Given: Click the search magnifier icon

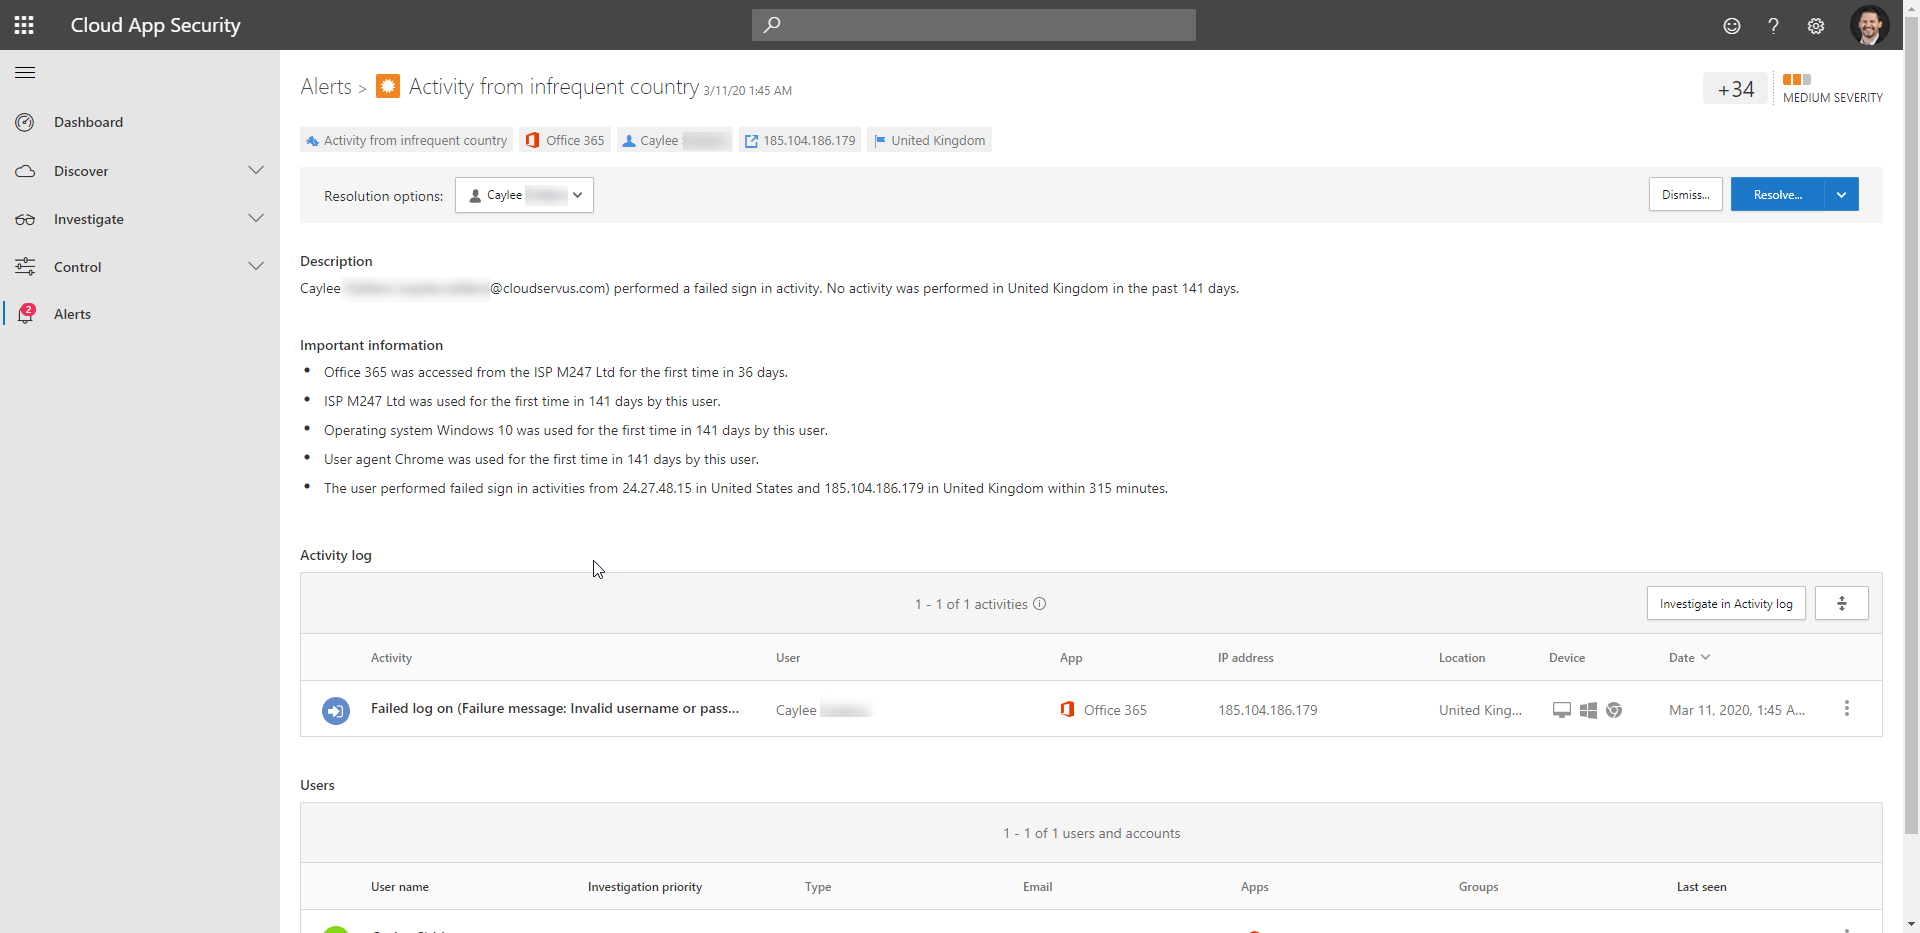Looking at the screenshot, I should point(772,25).
